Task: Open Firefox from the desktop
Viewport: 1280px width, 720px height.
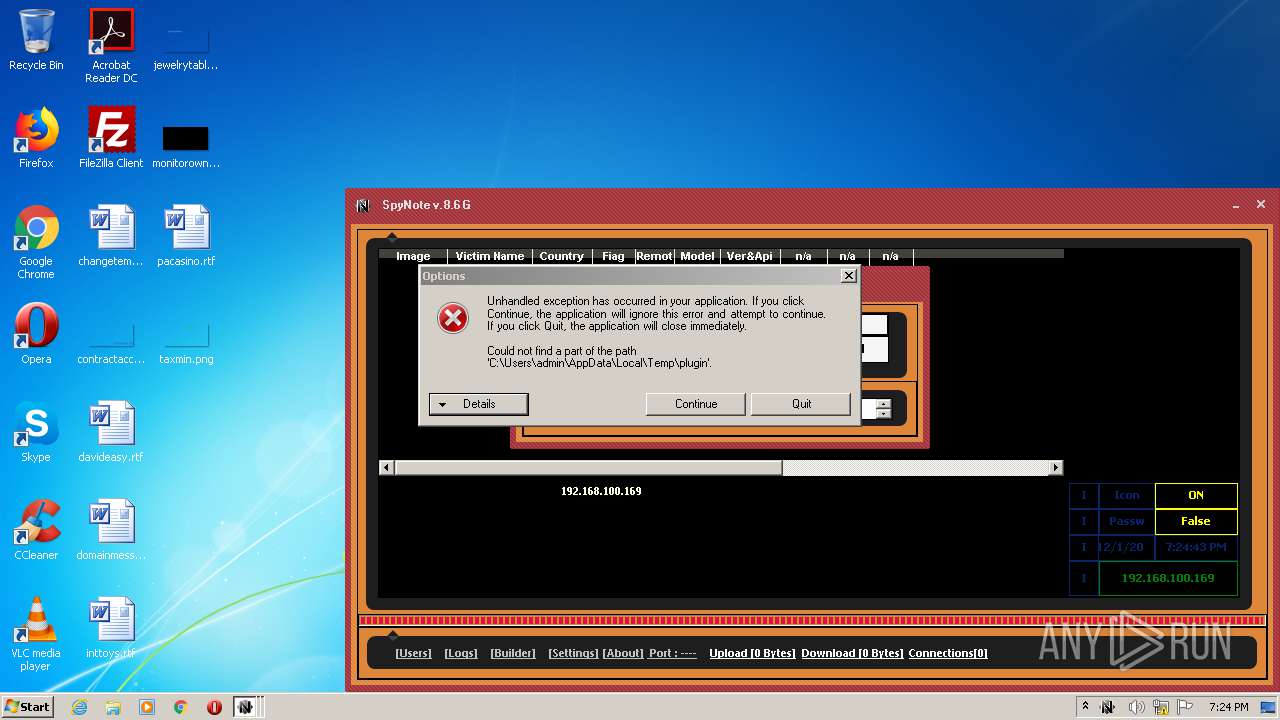Action: point(36,138)
